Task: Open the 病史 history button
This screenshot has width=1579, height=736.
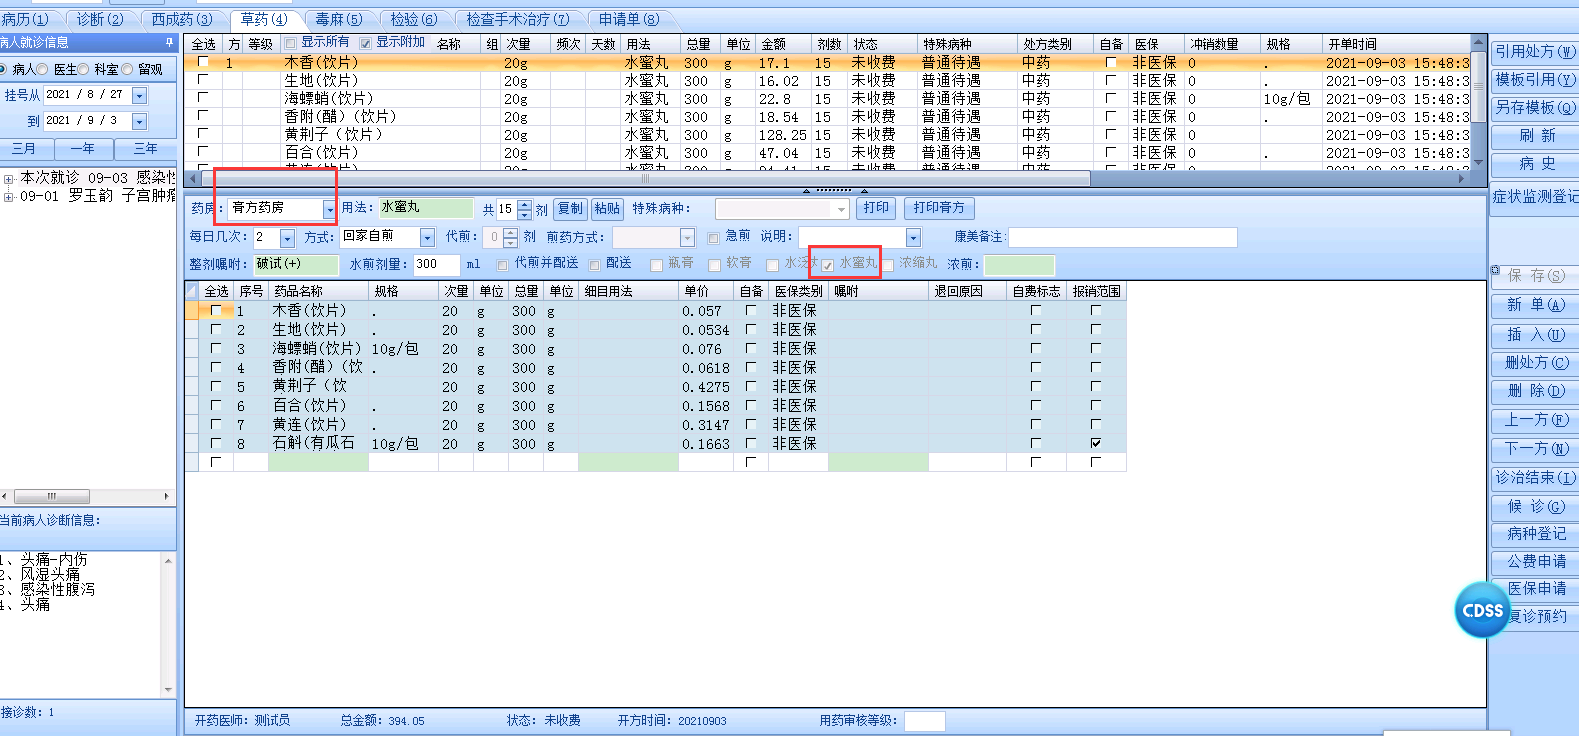Action: click(1535, 164)
